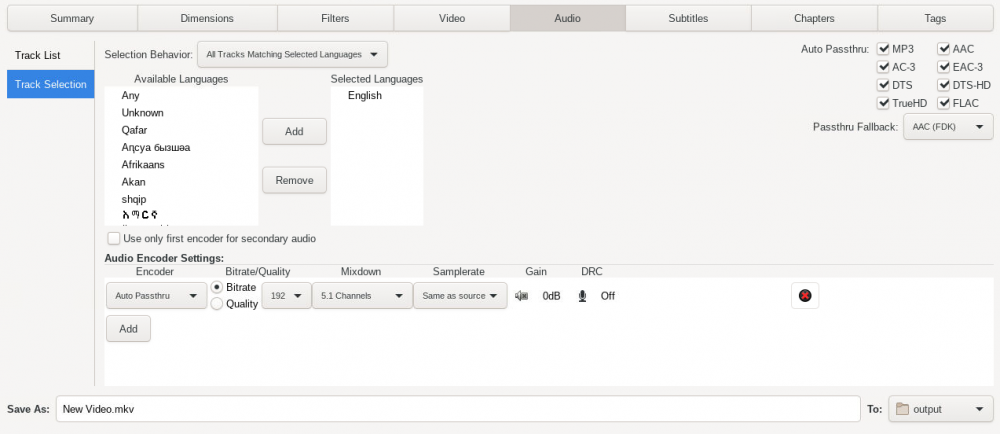Switch to the Dimensions tab
The width and height of the screenshot is (1000, 434).
(207, 18)
